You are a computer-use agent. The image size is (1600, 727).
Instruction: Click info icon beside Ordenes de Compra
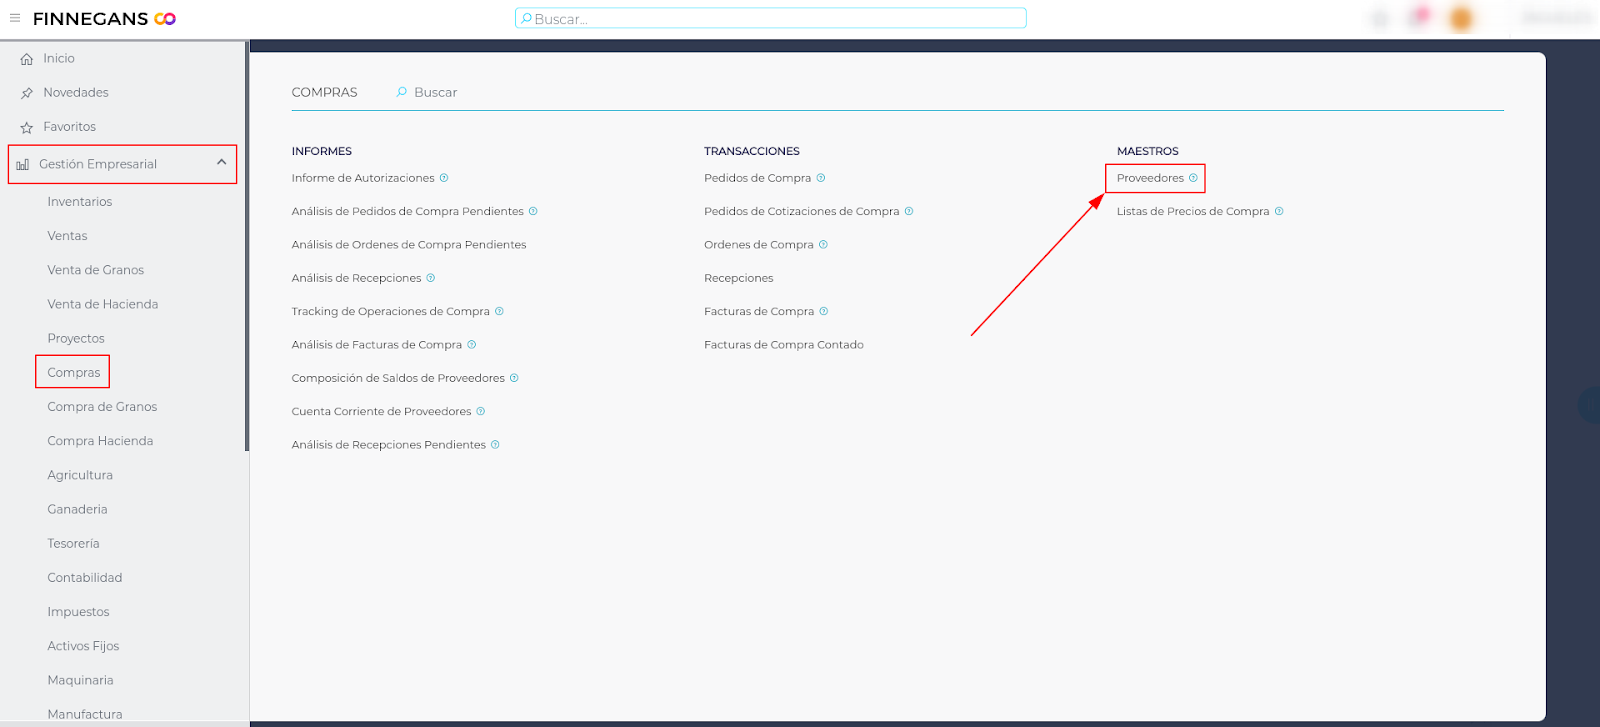823,244
